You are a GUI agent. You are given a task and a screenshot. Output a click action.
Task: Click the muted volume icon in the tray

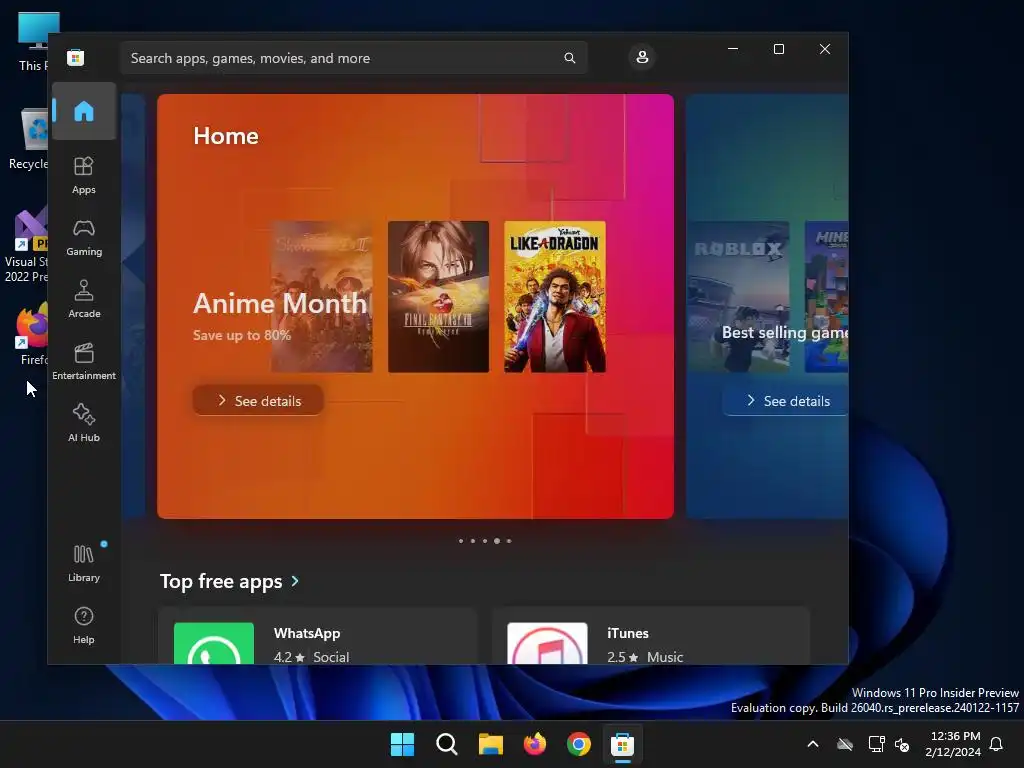coord(902,744)
